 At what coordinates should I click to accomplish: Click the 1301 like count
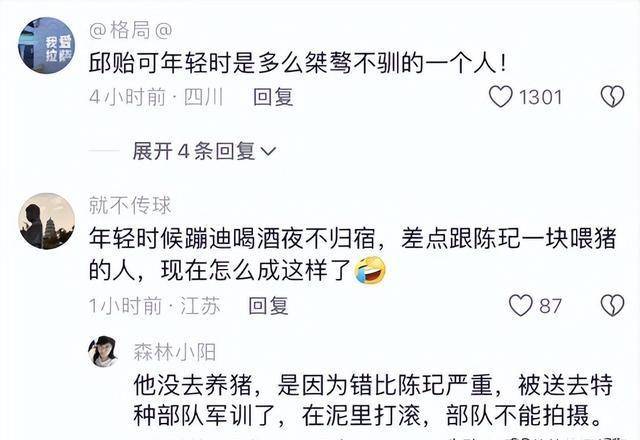coord(540,97)
